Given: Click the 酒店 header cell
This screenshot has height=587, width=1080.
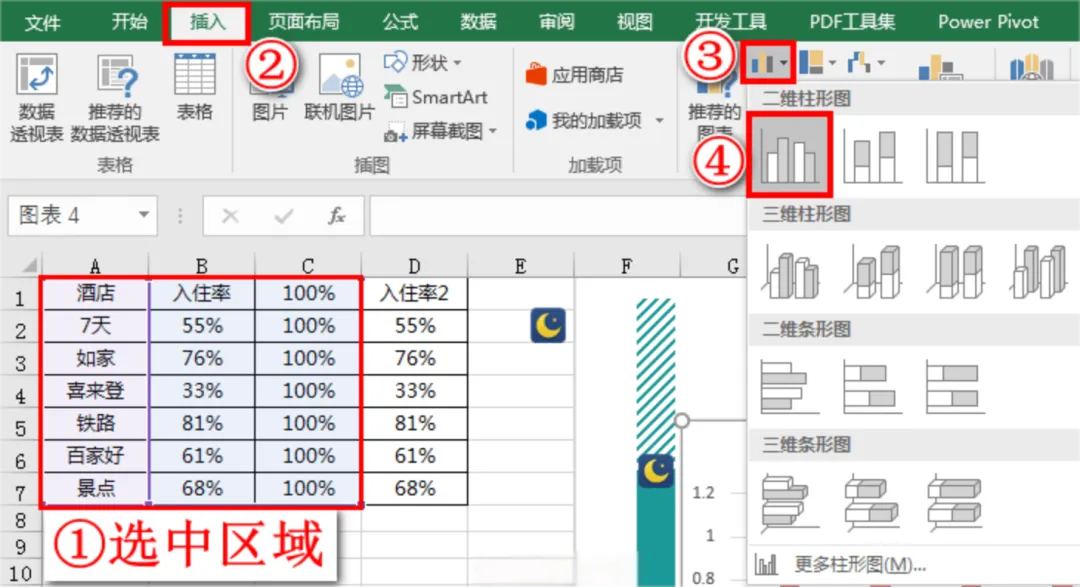Looking at the screenshot, I should coord(95,294).
